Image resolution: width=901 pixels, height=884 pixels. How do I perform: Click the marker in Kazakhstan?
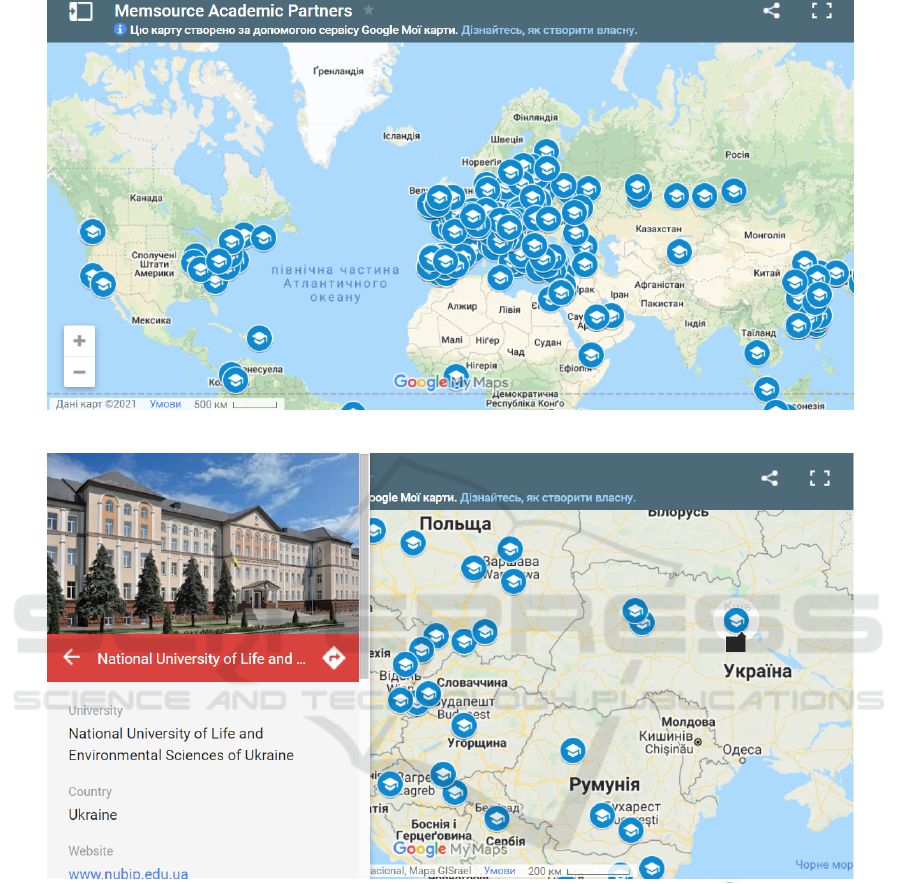[x=679, y=252]
